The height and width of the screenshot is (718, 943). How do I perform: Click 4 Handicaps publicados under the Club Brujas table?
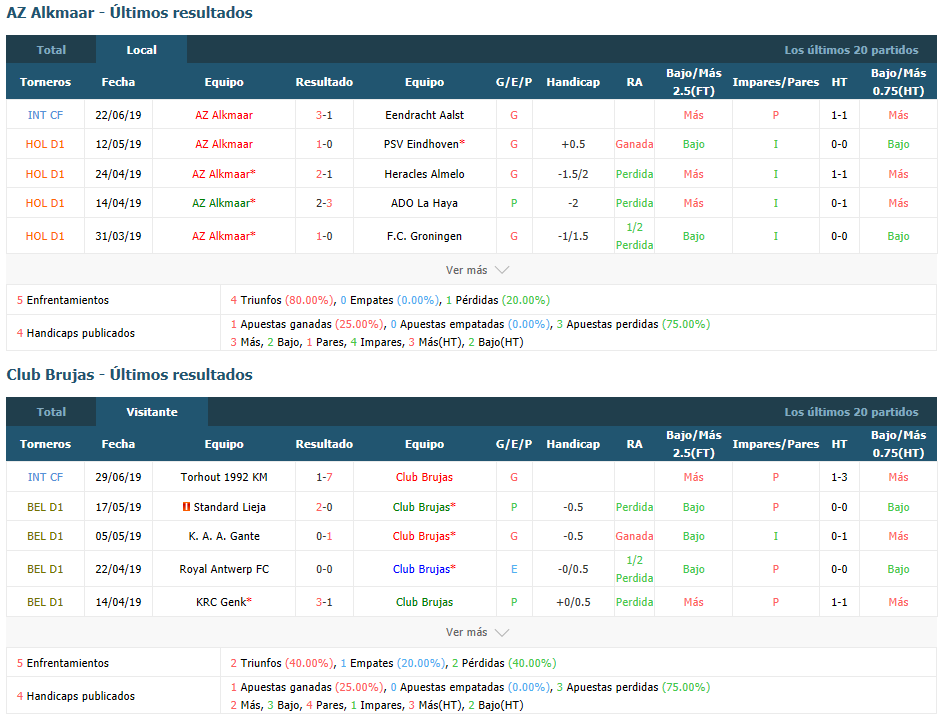coord(76,696)
